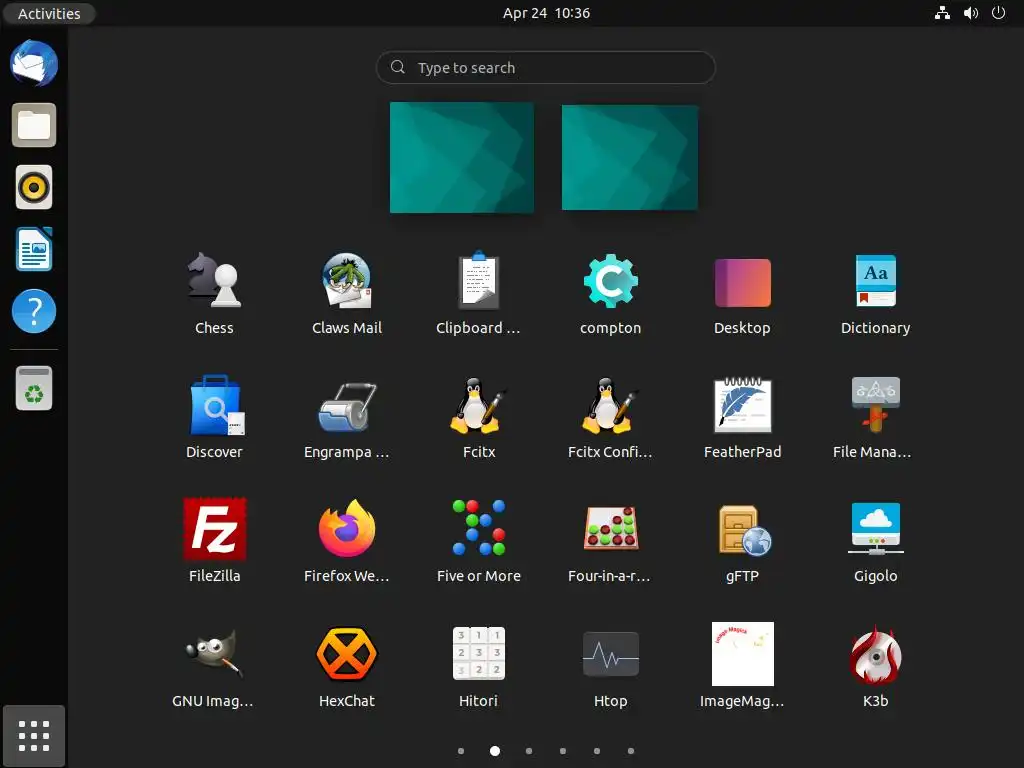Click the Show Applications grid button
The image size is (1024, 768).
[34, 736]
